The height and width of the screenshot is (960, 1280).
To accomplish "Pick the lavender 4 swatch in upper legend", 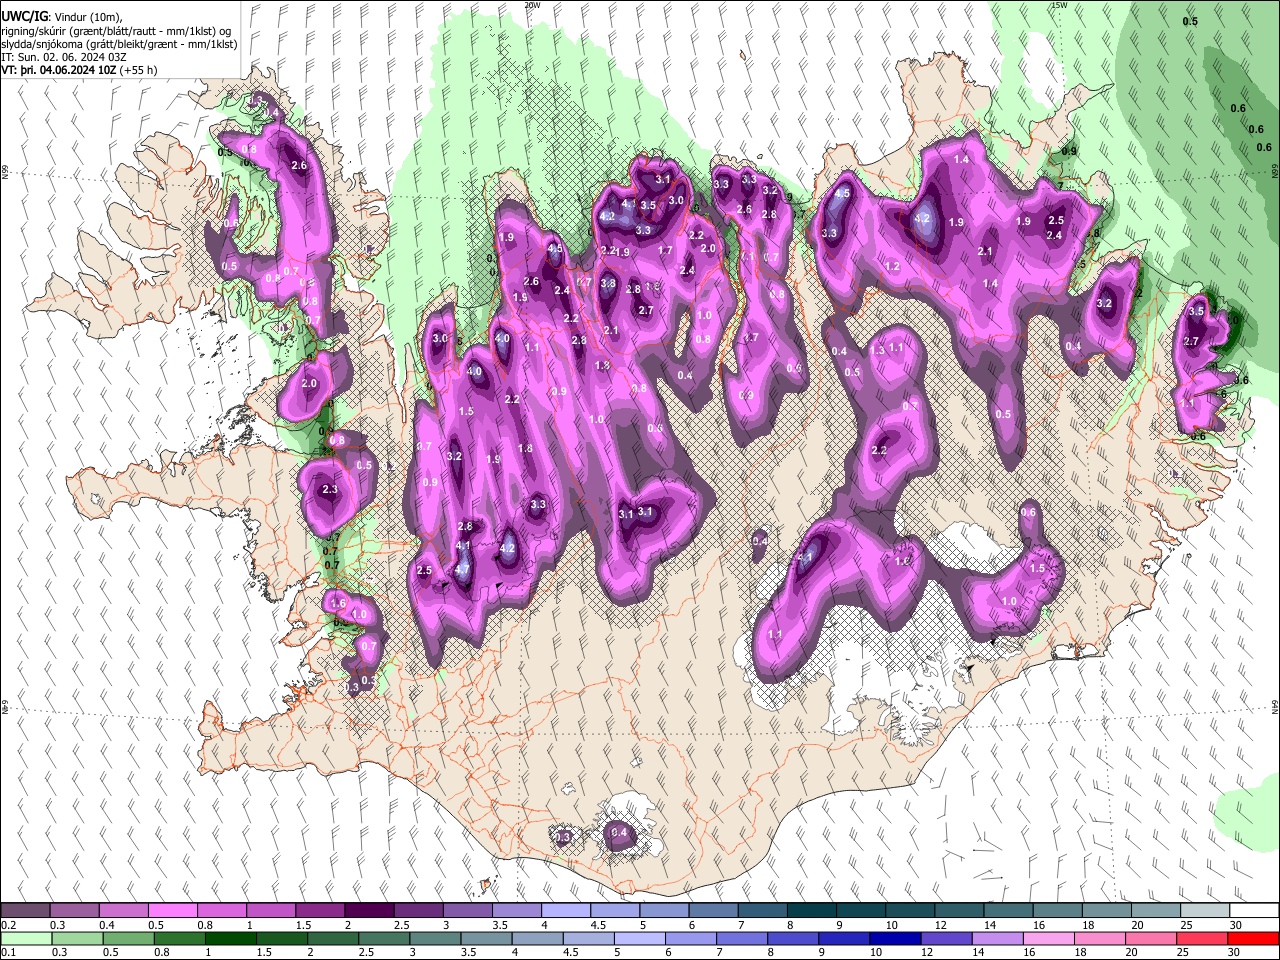I will click(x=565, y=911).
